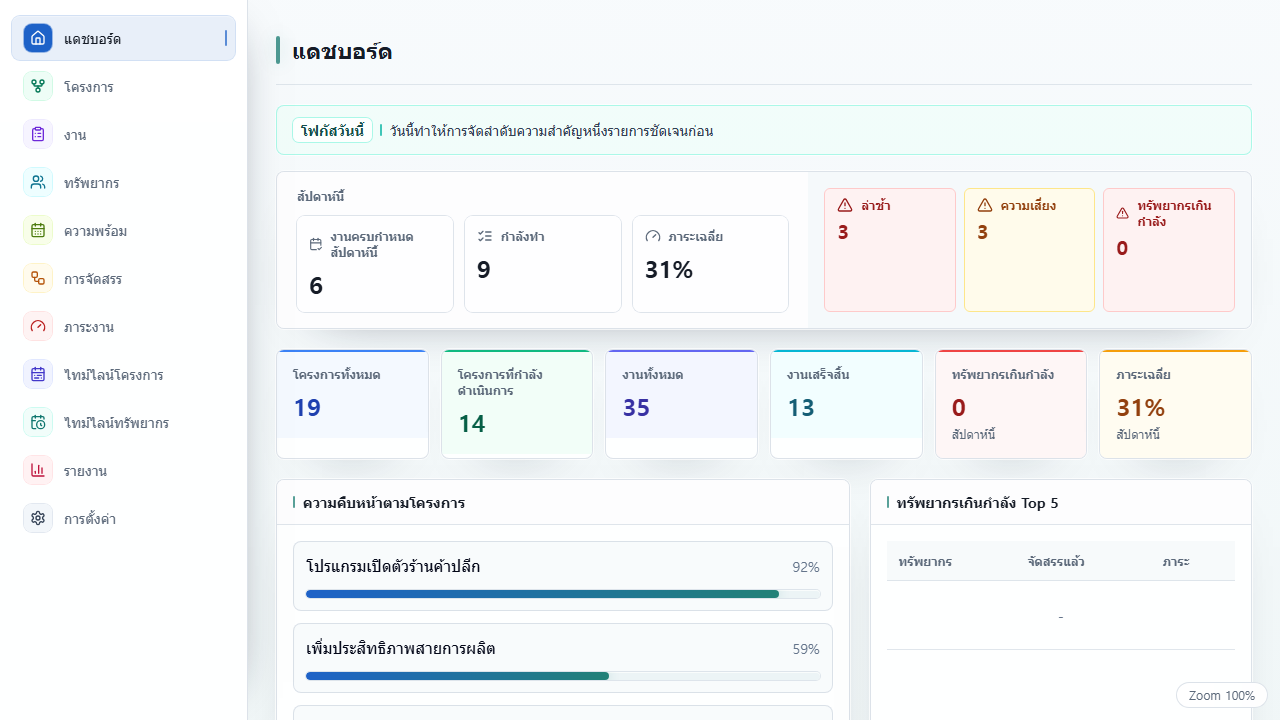Open ไทม์ไลน์ทรัพยากร from the sidebar

124,422
